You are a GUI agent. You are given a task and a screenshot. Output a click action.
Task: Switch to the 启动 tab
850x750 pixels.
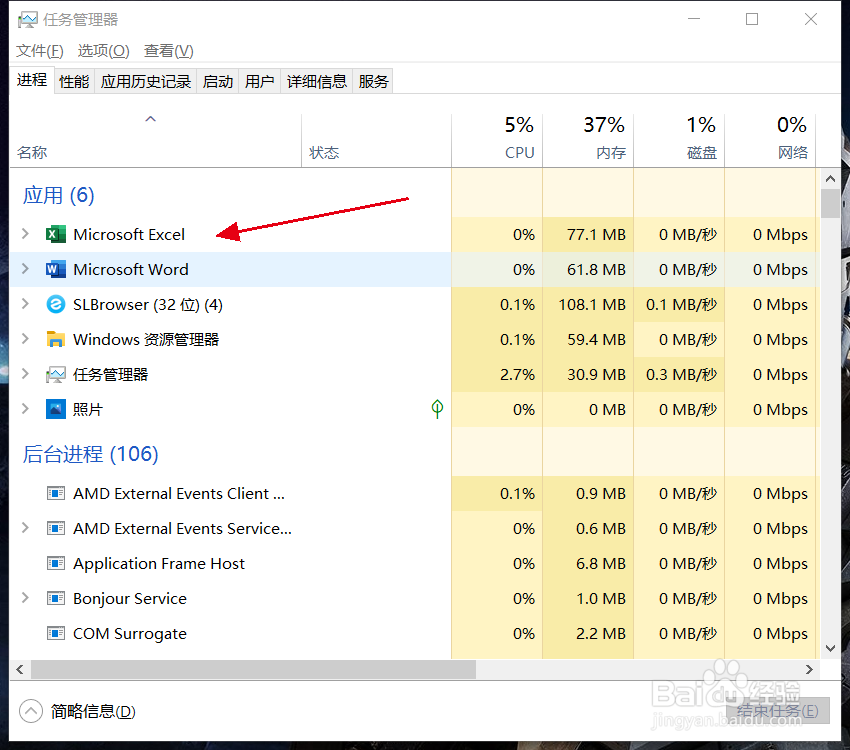pos(218,81)
